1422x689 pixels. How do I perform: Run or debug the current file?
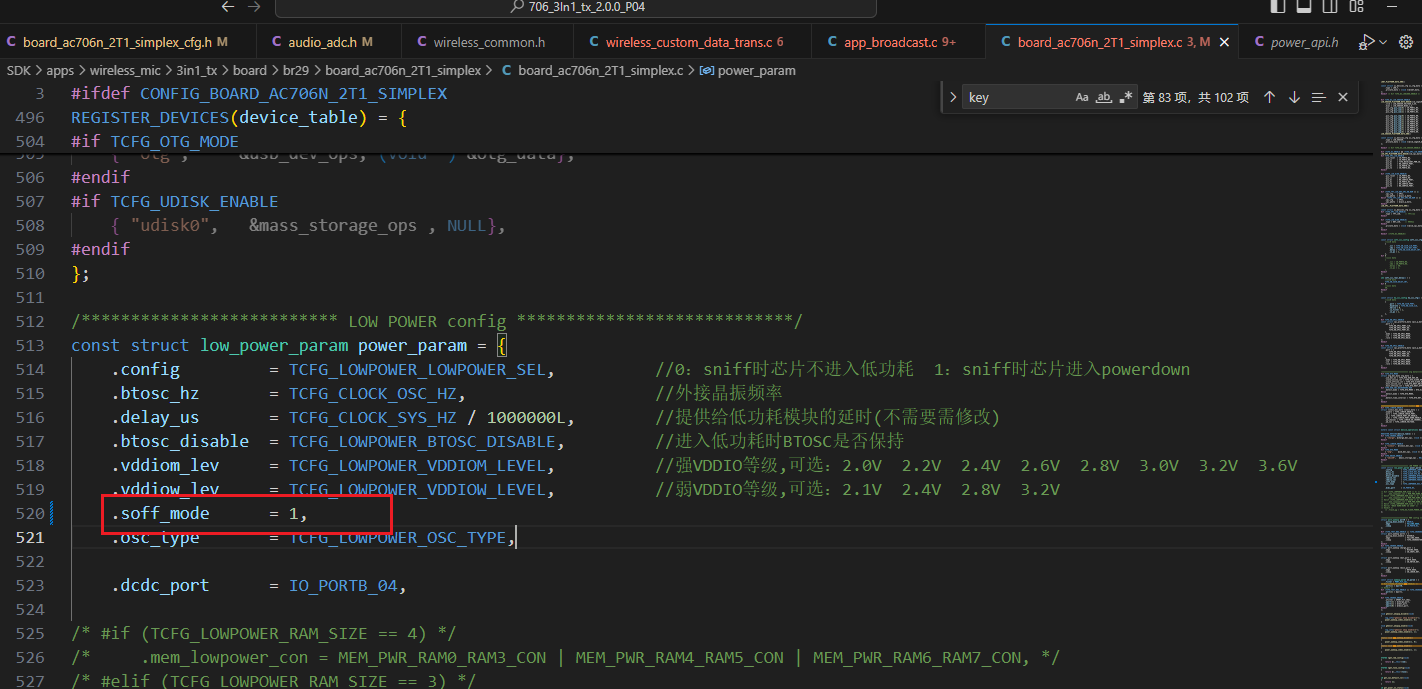coord(1366,42)
